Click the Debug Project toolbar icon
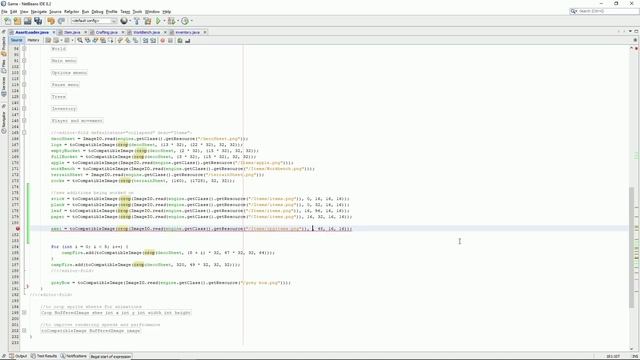This screenshot has height=360, width=640. click(171, 21)
